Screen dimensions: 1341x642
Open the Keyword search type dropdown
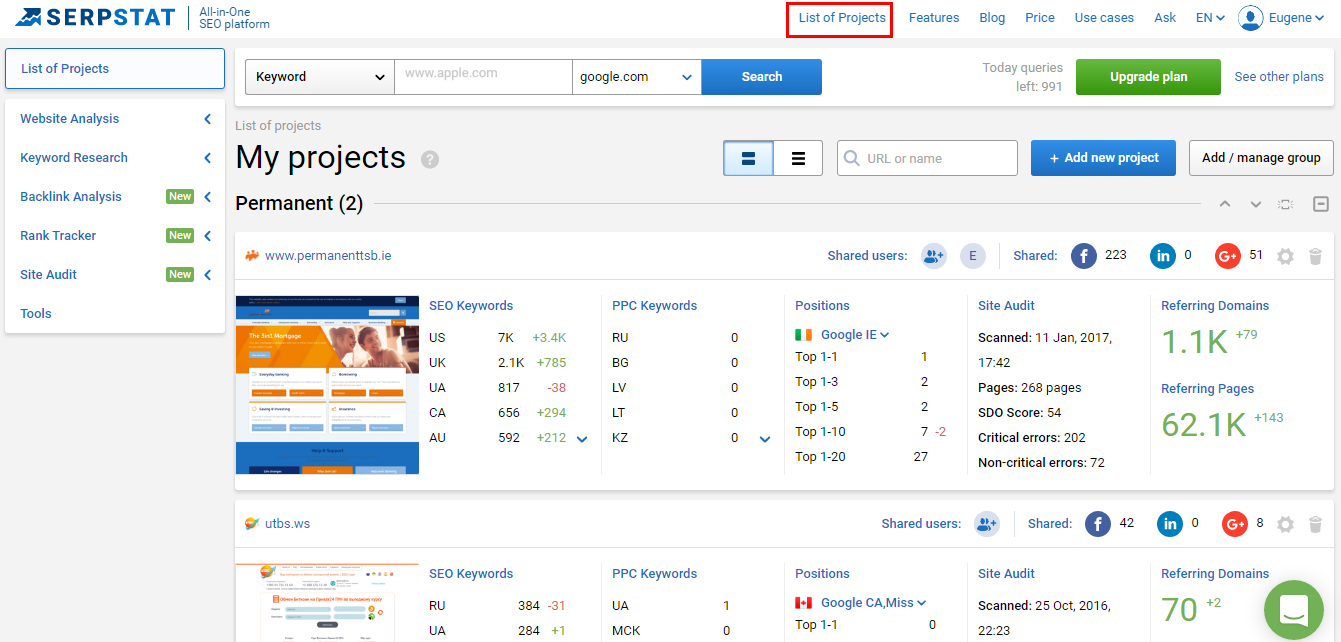pos(320,77)
